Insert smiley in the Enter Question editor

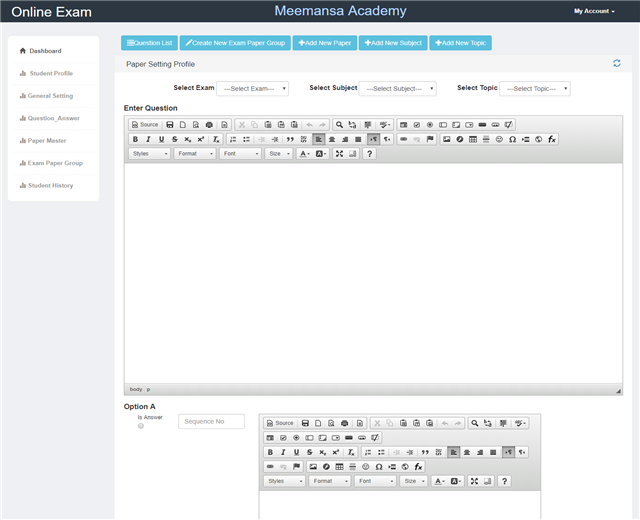tap(499, 139)
